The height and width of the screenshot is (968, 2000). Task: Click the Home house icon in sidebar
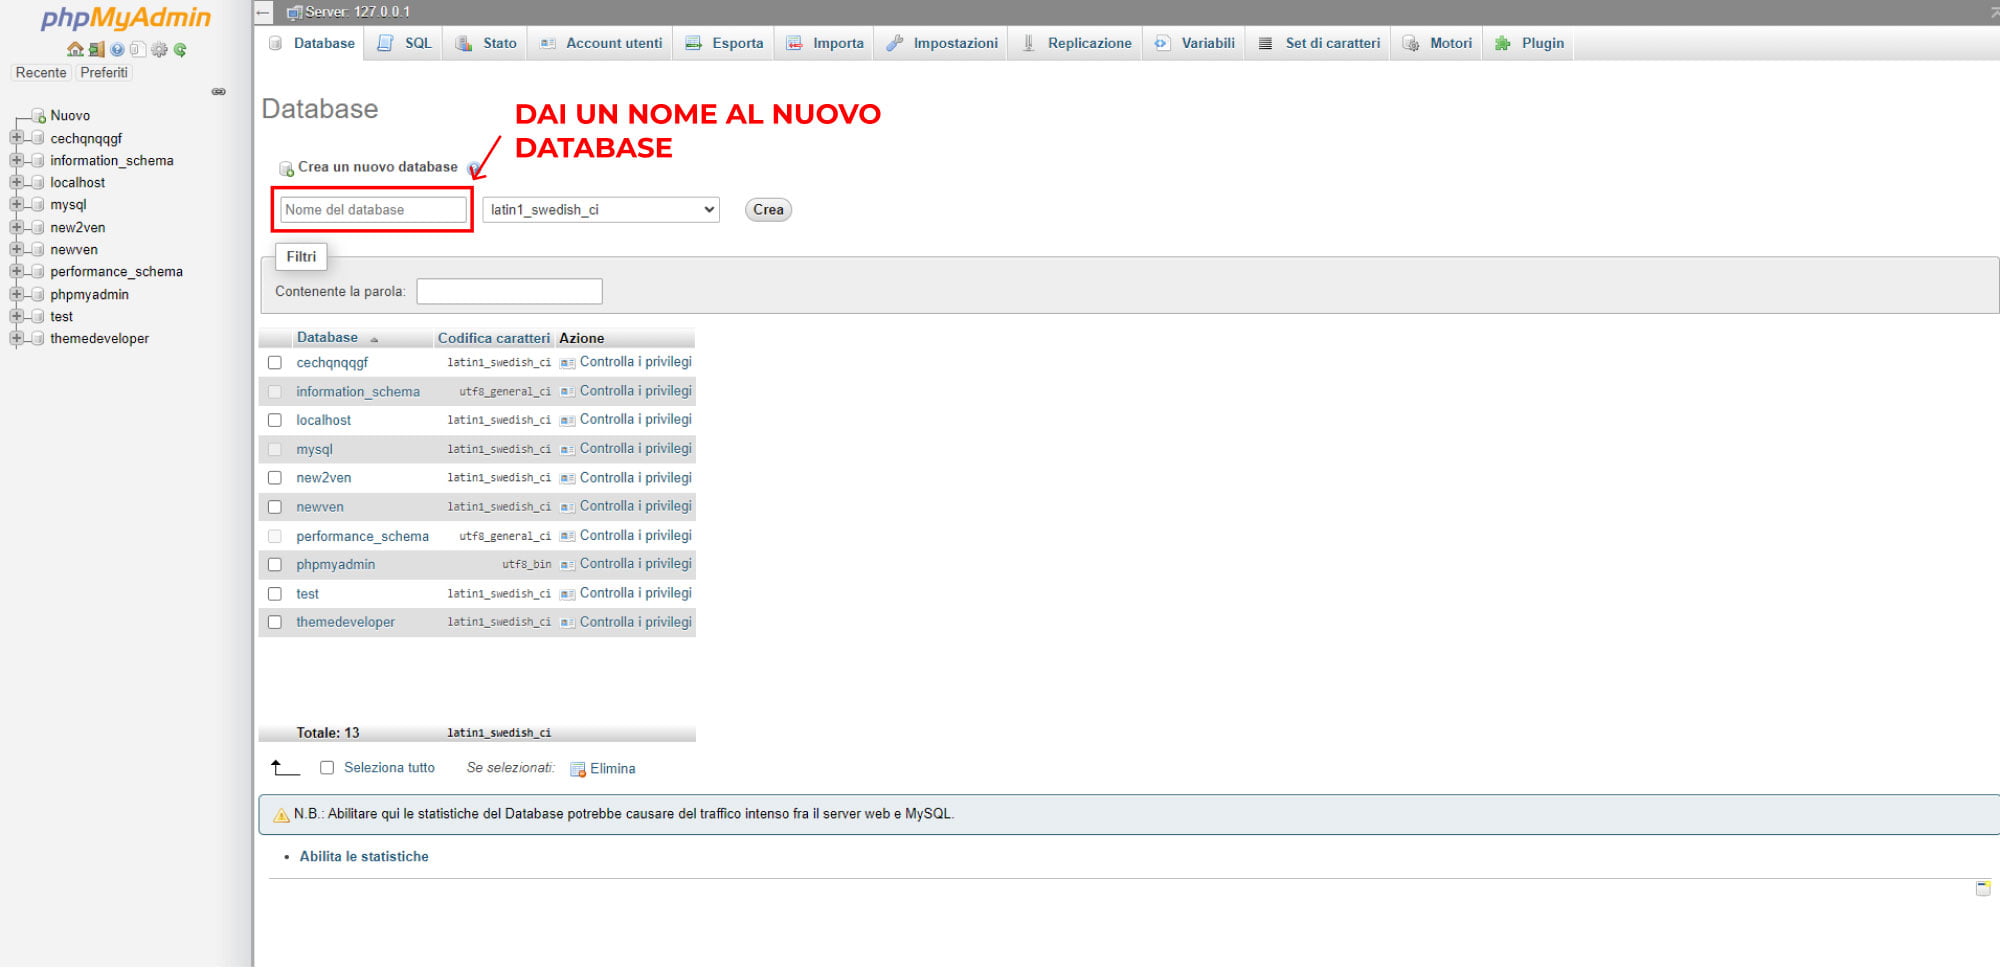74,49
